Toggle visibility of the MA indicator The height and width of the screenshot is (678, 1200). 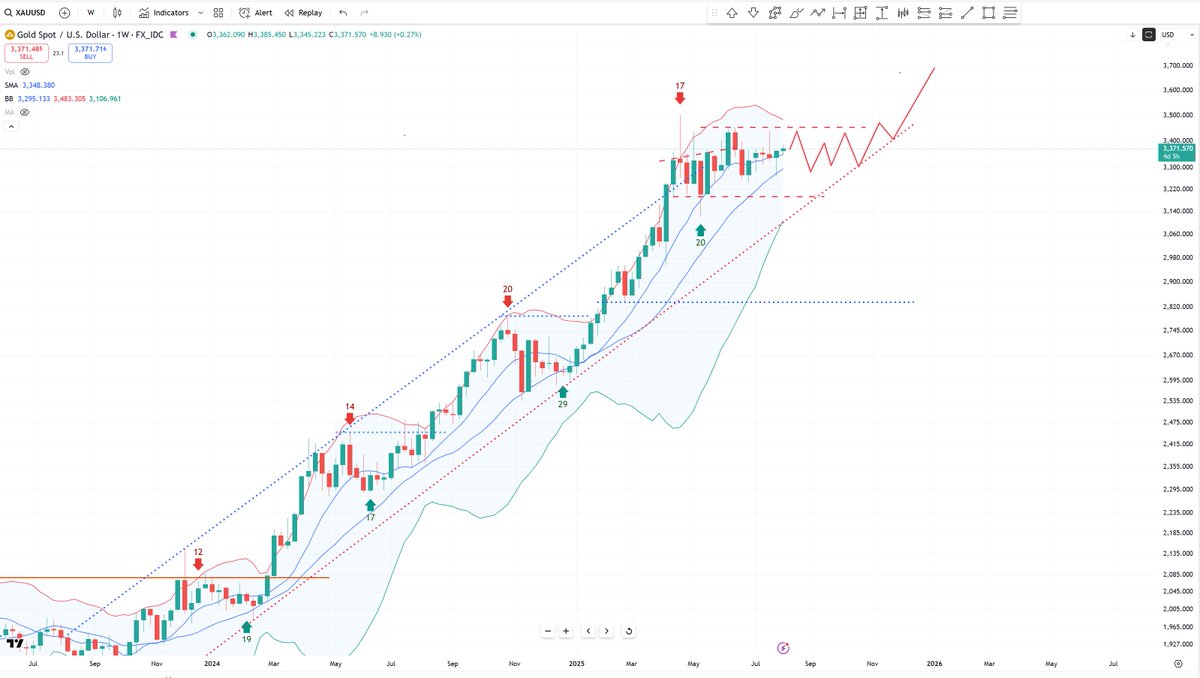24,112
